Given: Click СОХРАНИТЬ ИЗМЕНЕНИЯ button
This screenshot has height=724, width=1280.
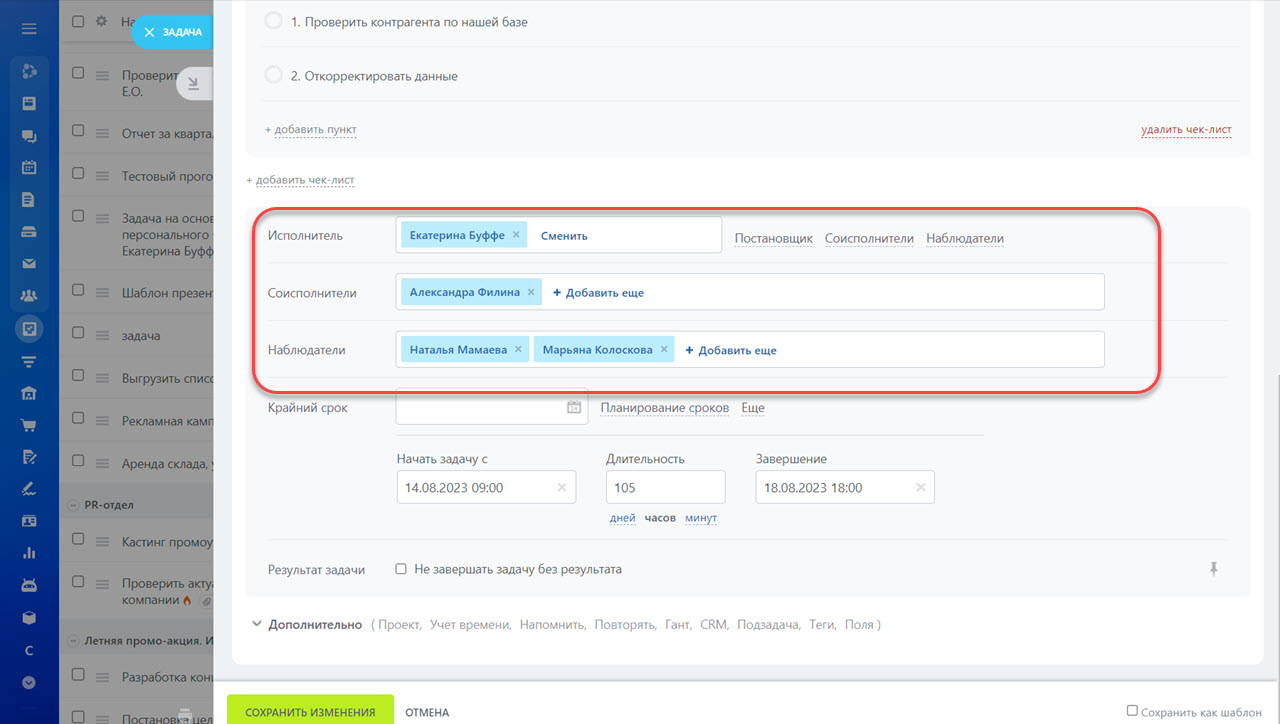Looking at the screenshot, I should (x=310, y=712).
